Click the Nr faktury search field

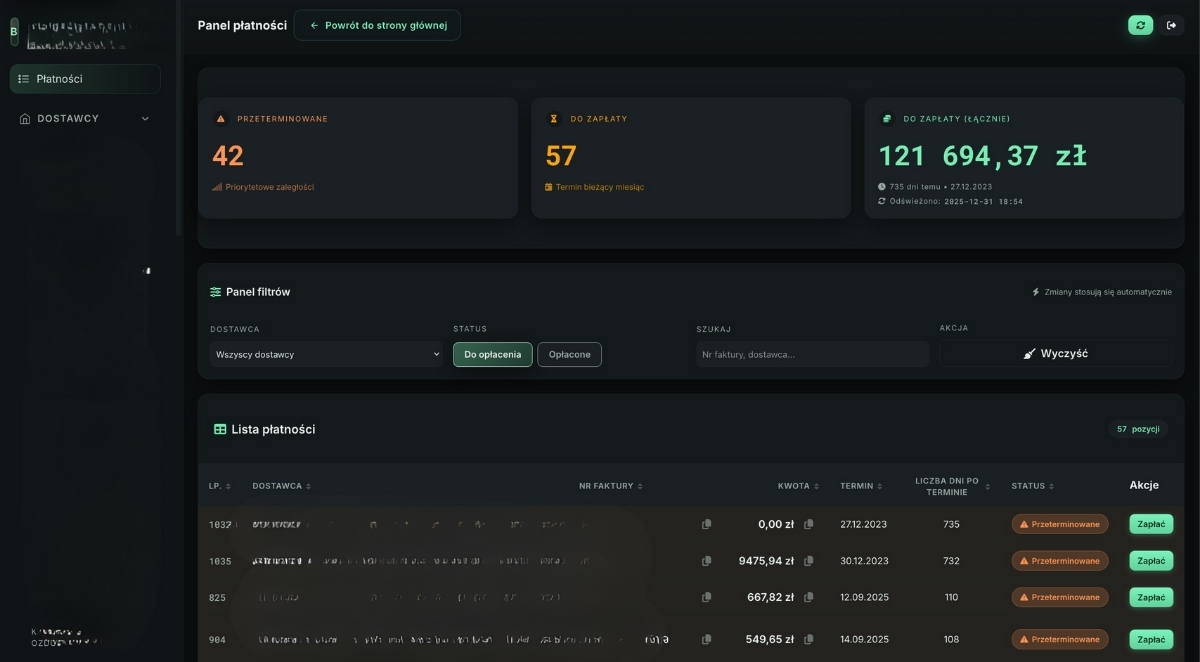point(812,354)
